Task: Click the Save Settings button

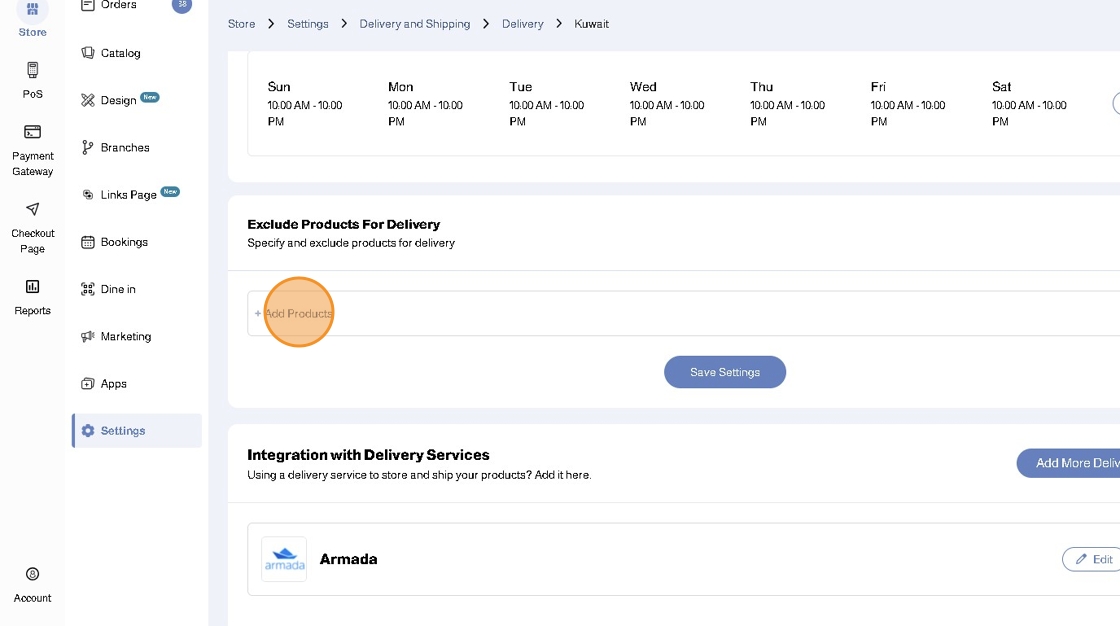Action: pyautogui.click(x=725, y=372)
